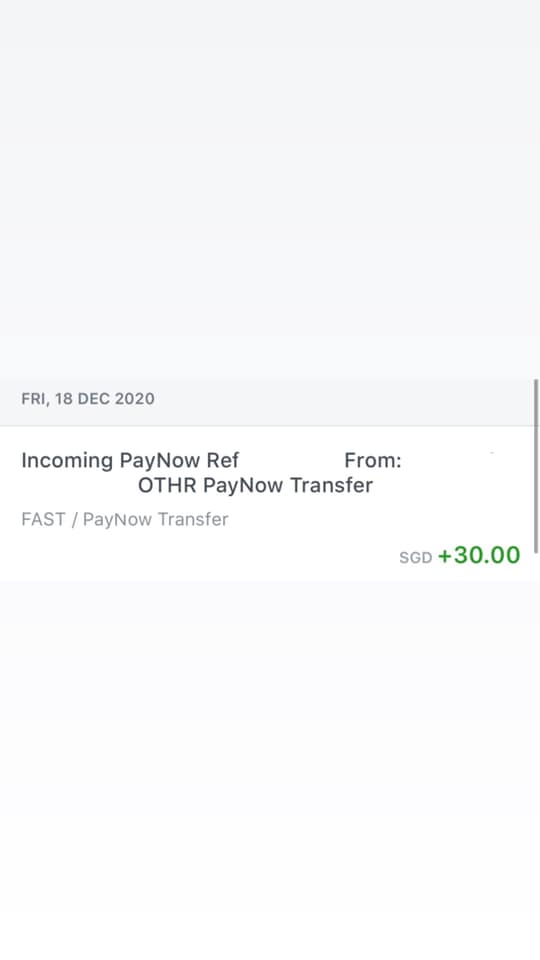
Task: Click the word Incoming in the transaction title
Action: 67,460
